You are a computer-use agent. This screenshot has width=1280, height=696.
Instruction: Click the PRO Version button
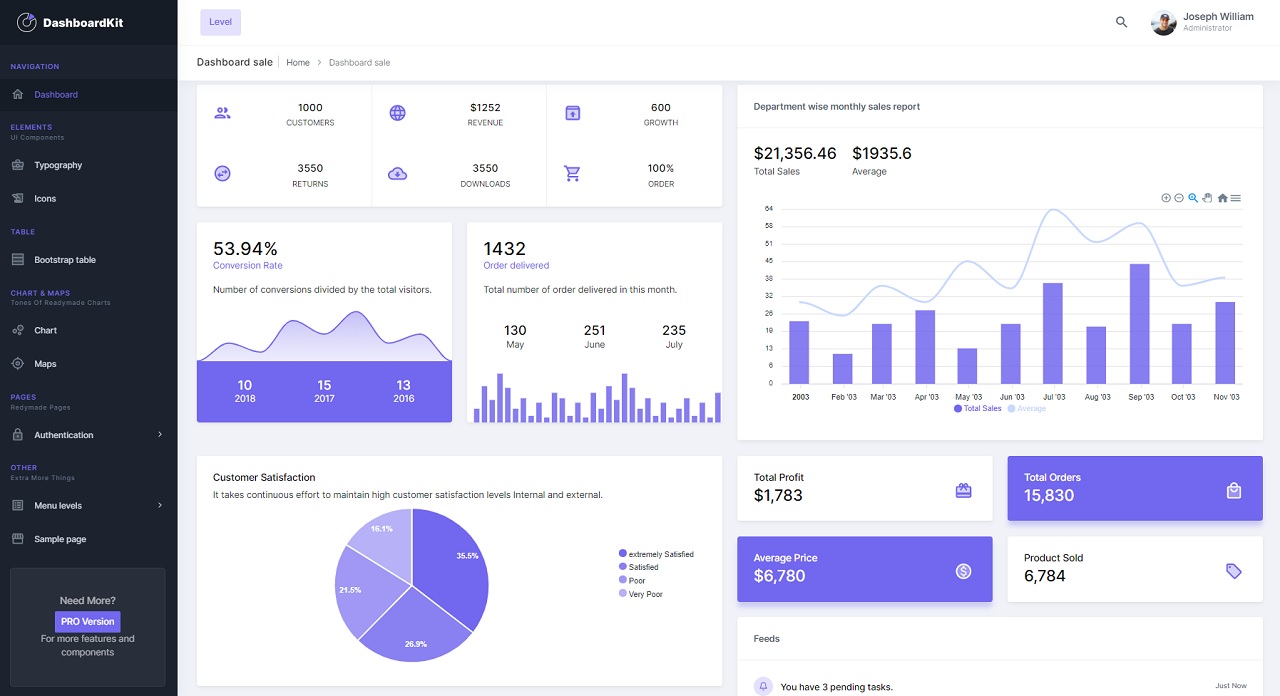[x=87, y=621]
